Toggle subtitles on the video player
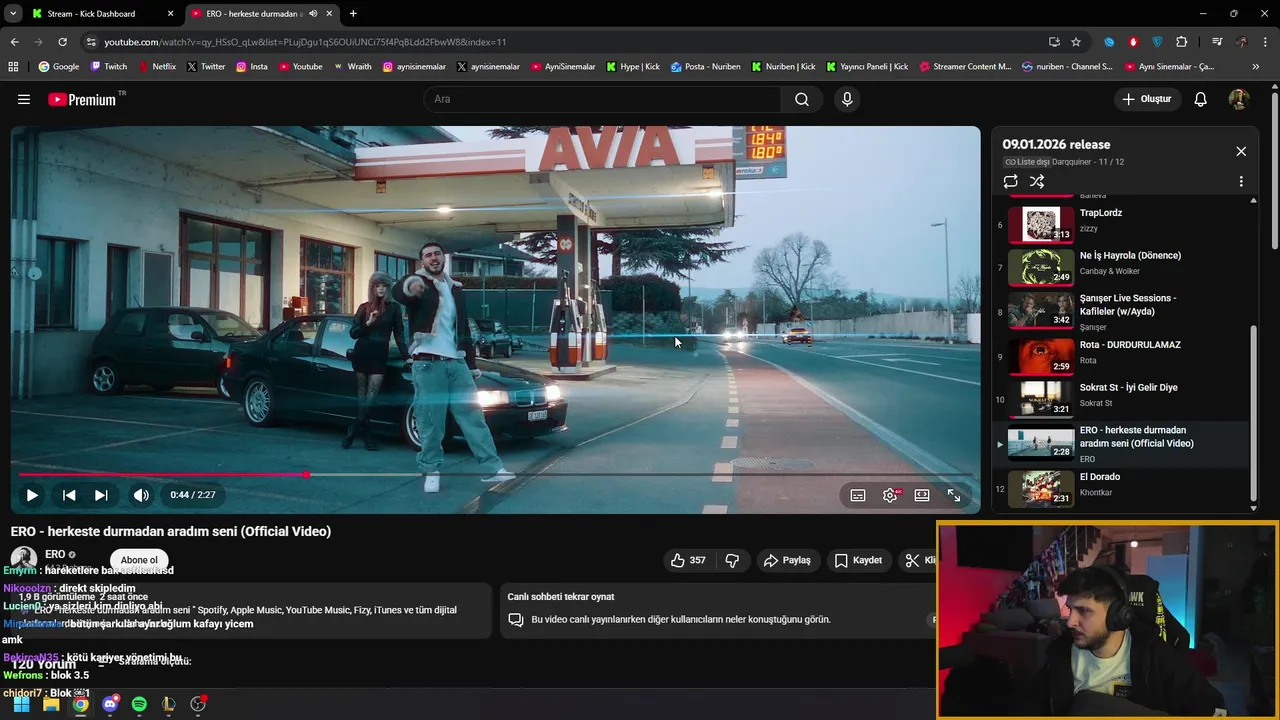 click(858, 495)
